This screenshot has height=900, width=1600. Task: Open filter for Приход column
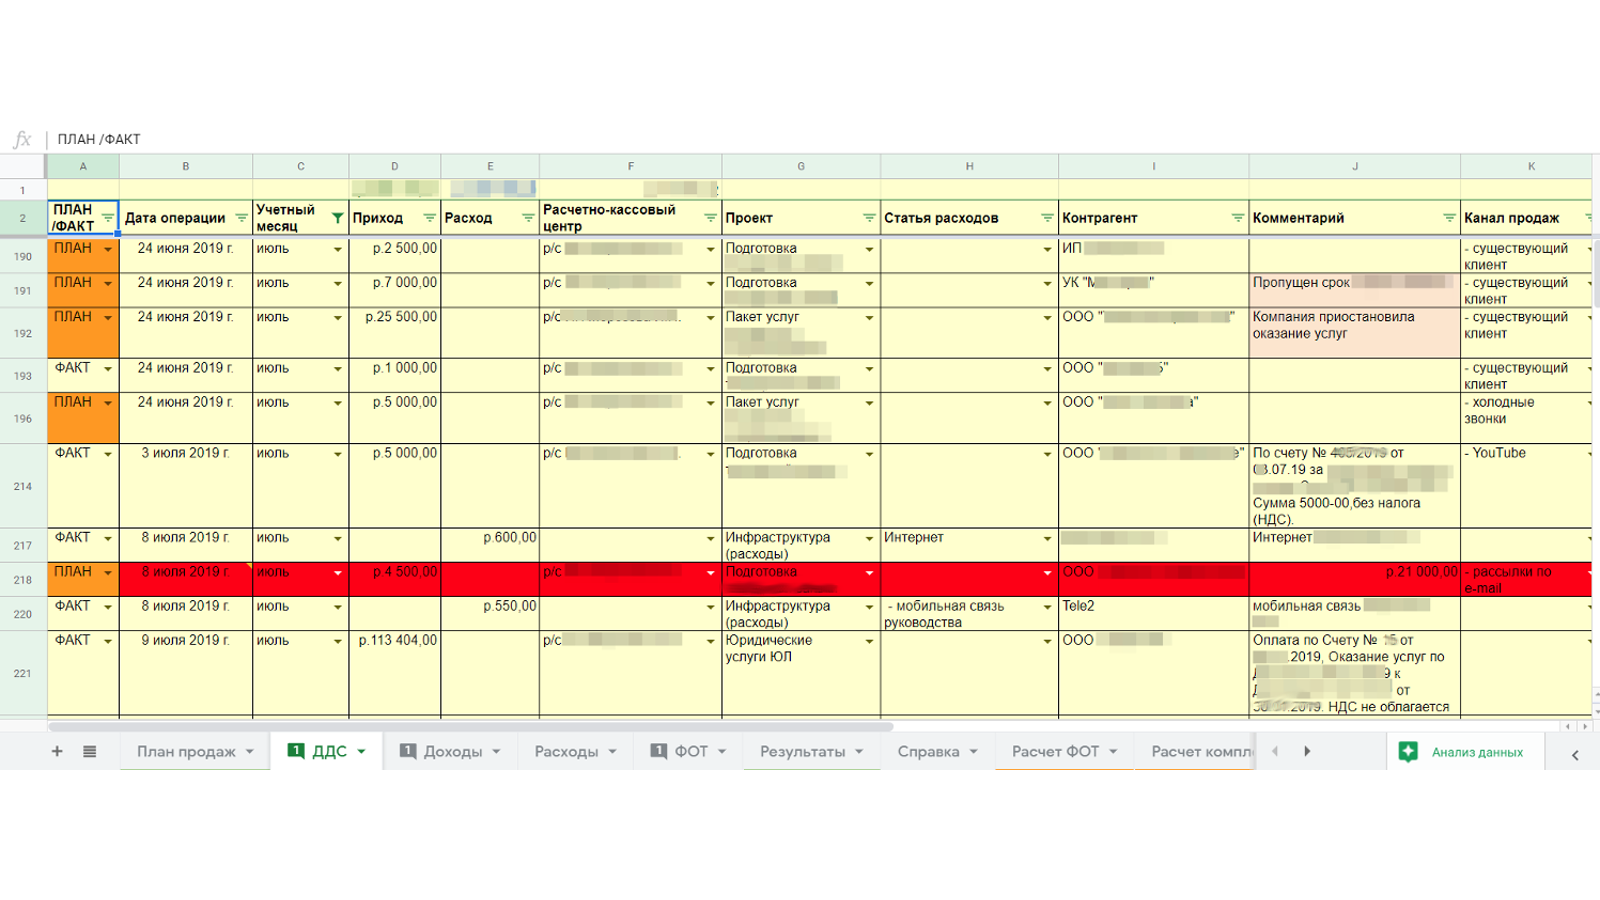coord(429,218)
